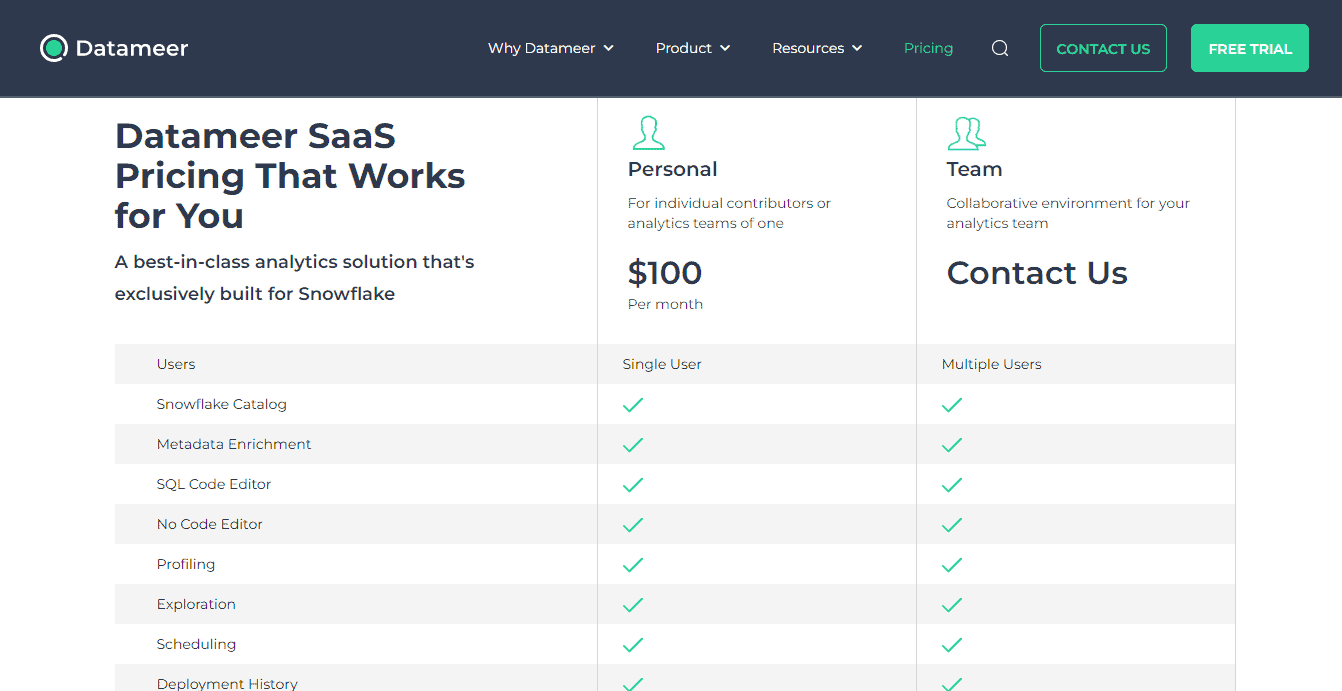Open the Pricing nav item
This screenshot has width=1342, height=691.
[x=928, y=48]
